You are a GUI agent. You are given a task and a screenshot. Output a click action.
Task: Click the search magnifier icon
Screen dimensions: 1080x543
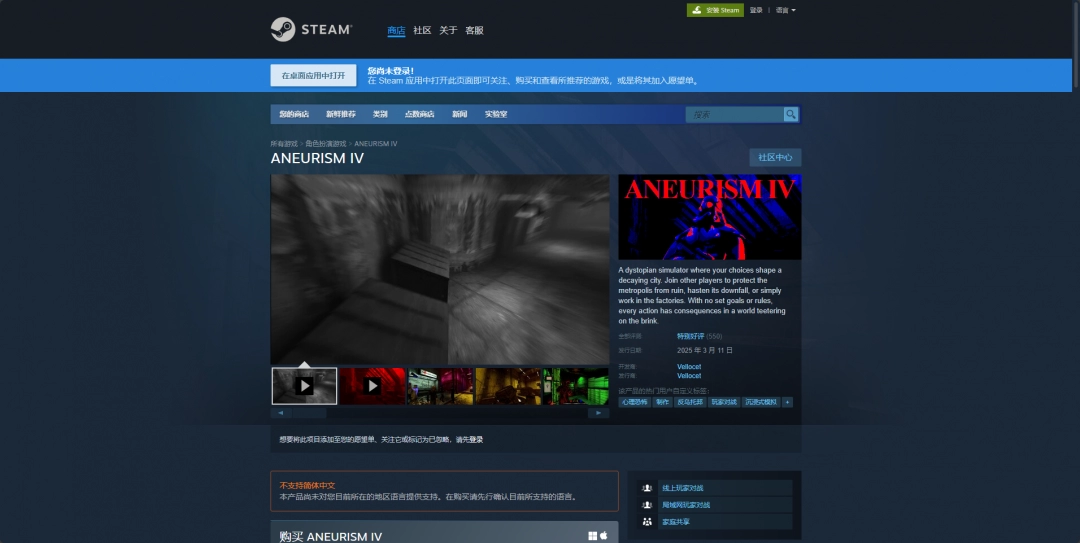pyautogui.click(x=791, y=114)
